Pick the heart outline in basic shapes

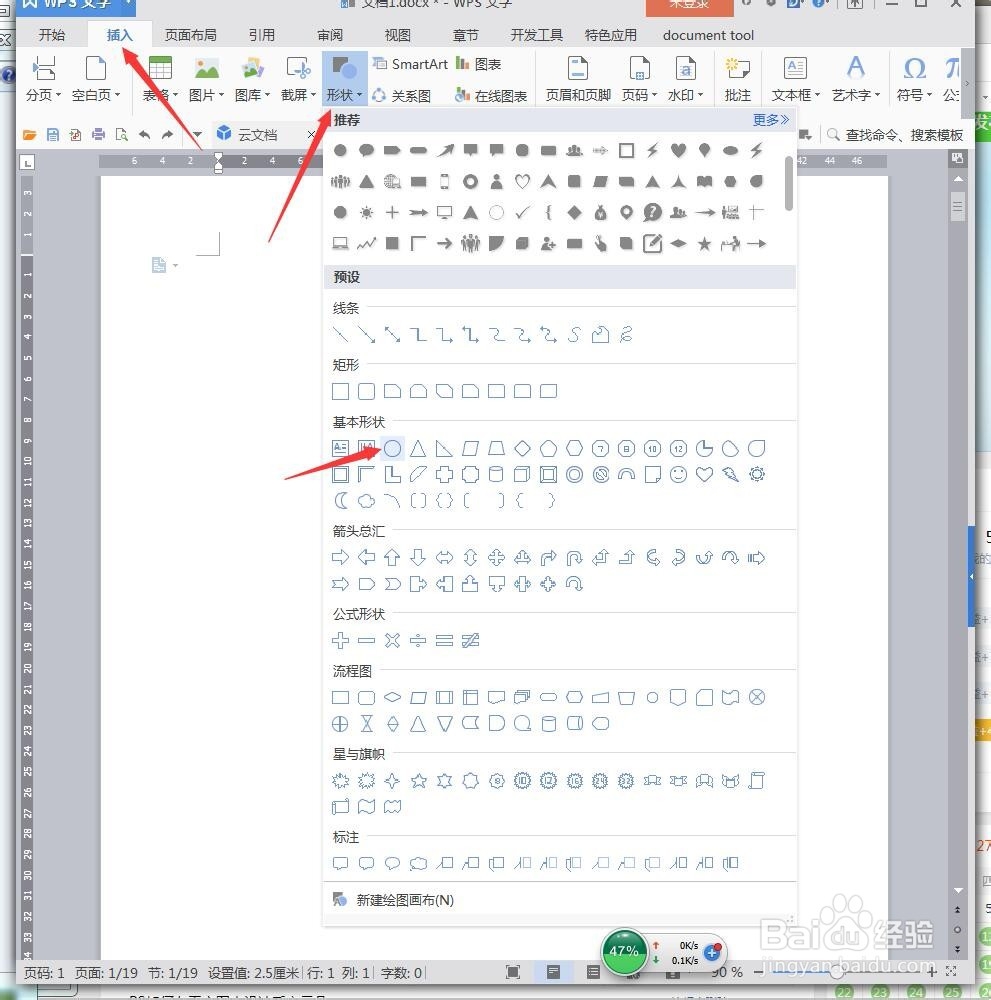tap(704, 474)
